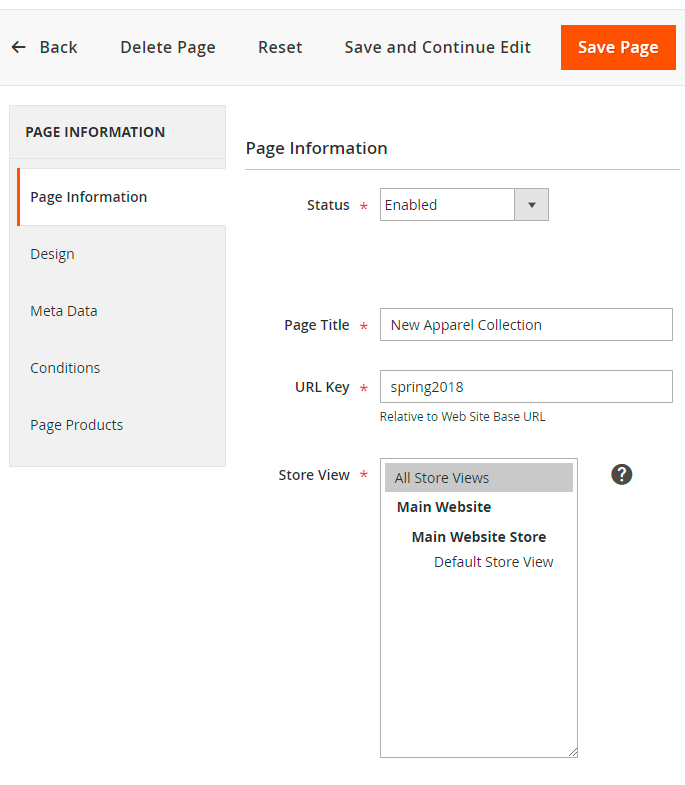
Task: Open the Conditions tab
Action: (x=65, y=368)
